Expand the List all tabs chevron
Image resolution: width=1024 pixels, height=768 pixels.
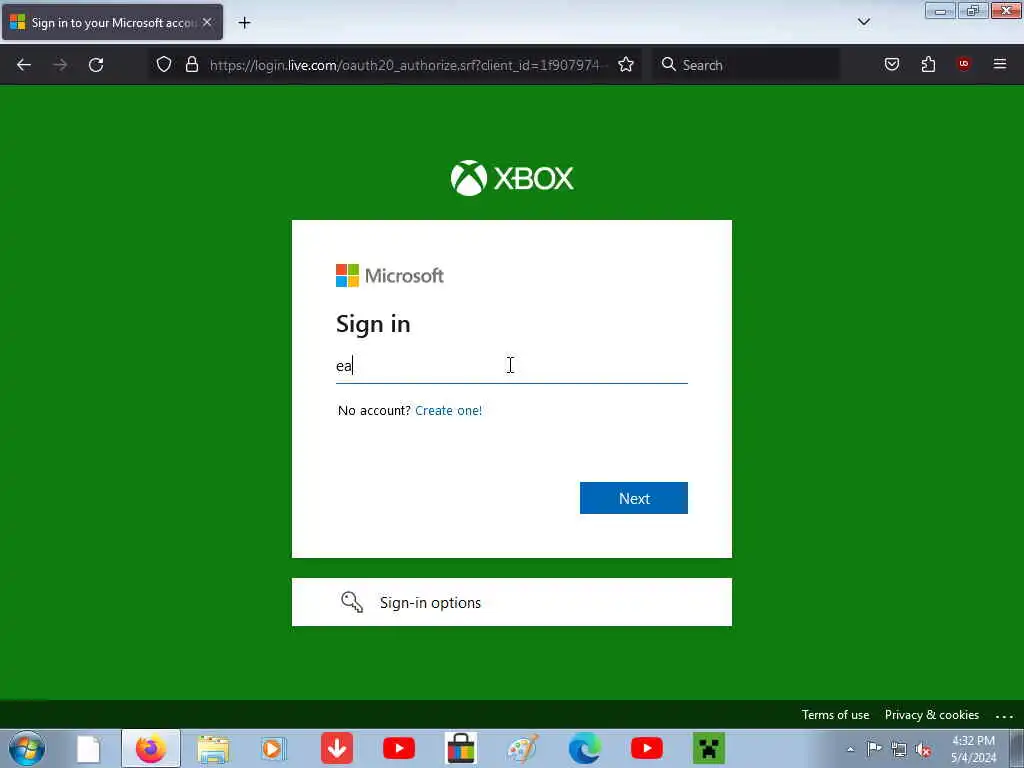click(863, 22)
